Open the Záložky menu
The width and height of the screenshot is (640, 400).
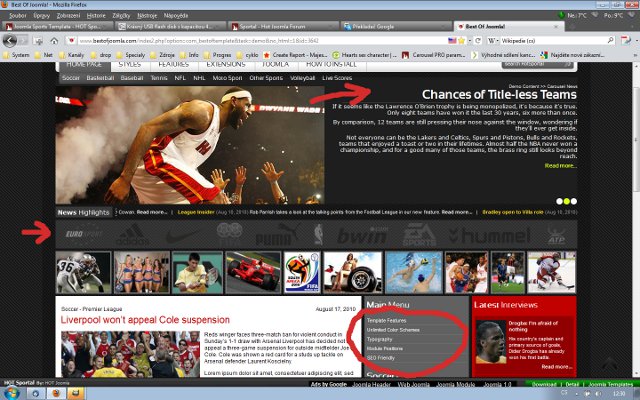pyautogui.click(x=121, y=16)
